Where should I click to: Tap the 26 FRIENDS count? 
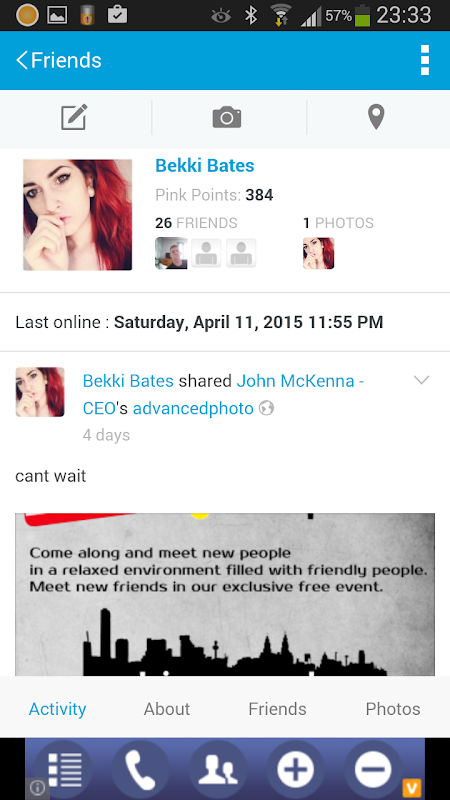tap(196, 223)
